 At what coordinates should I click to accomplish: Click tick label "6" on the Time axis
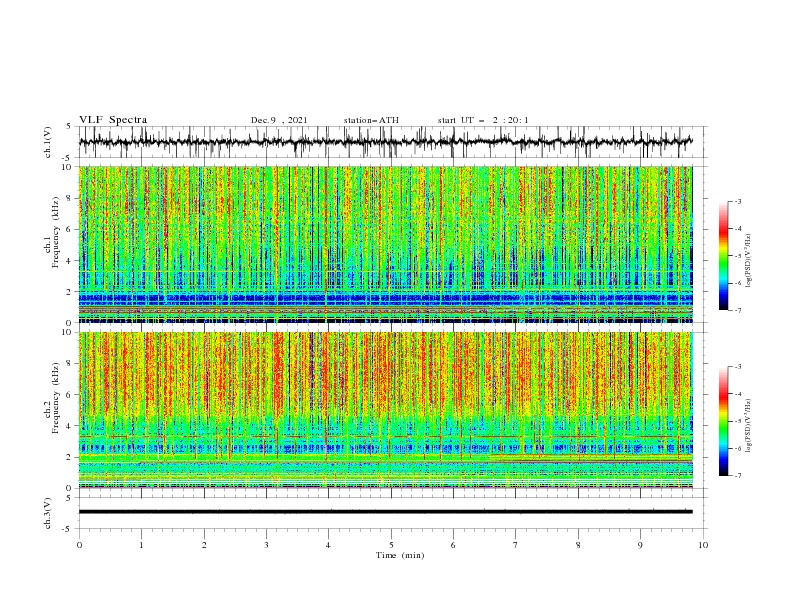click(454, 545)
